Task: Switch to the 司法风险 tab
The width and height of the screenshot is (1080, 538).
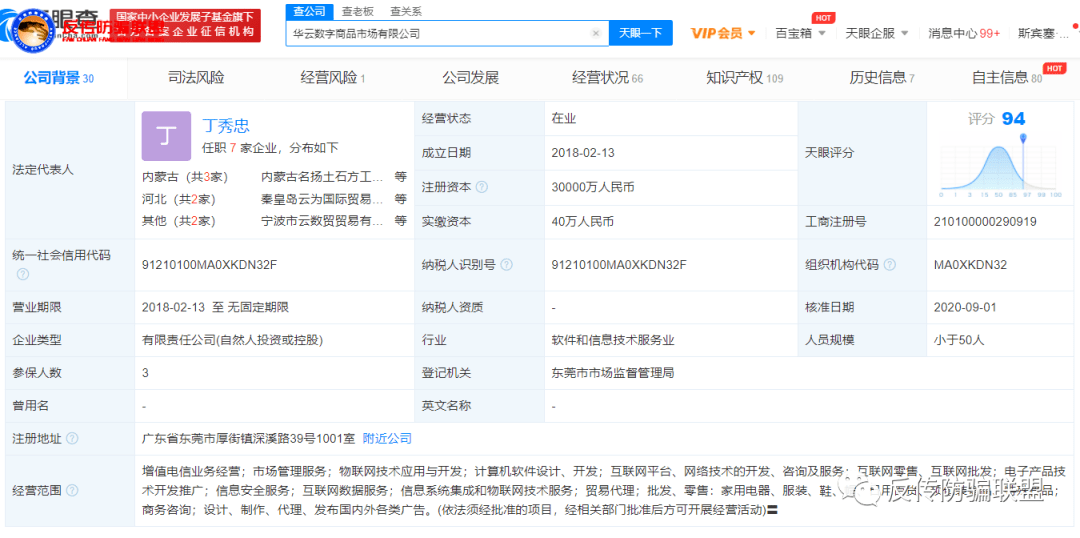Action: 196,78
